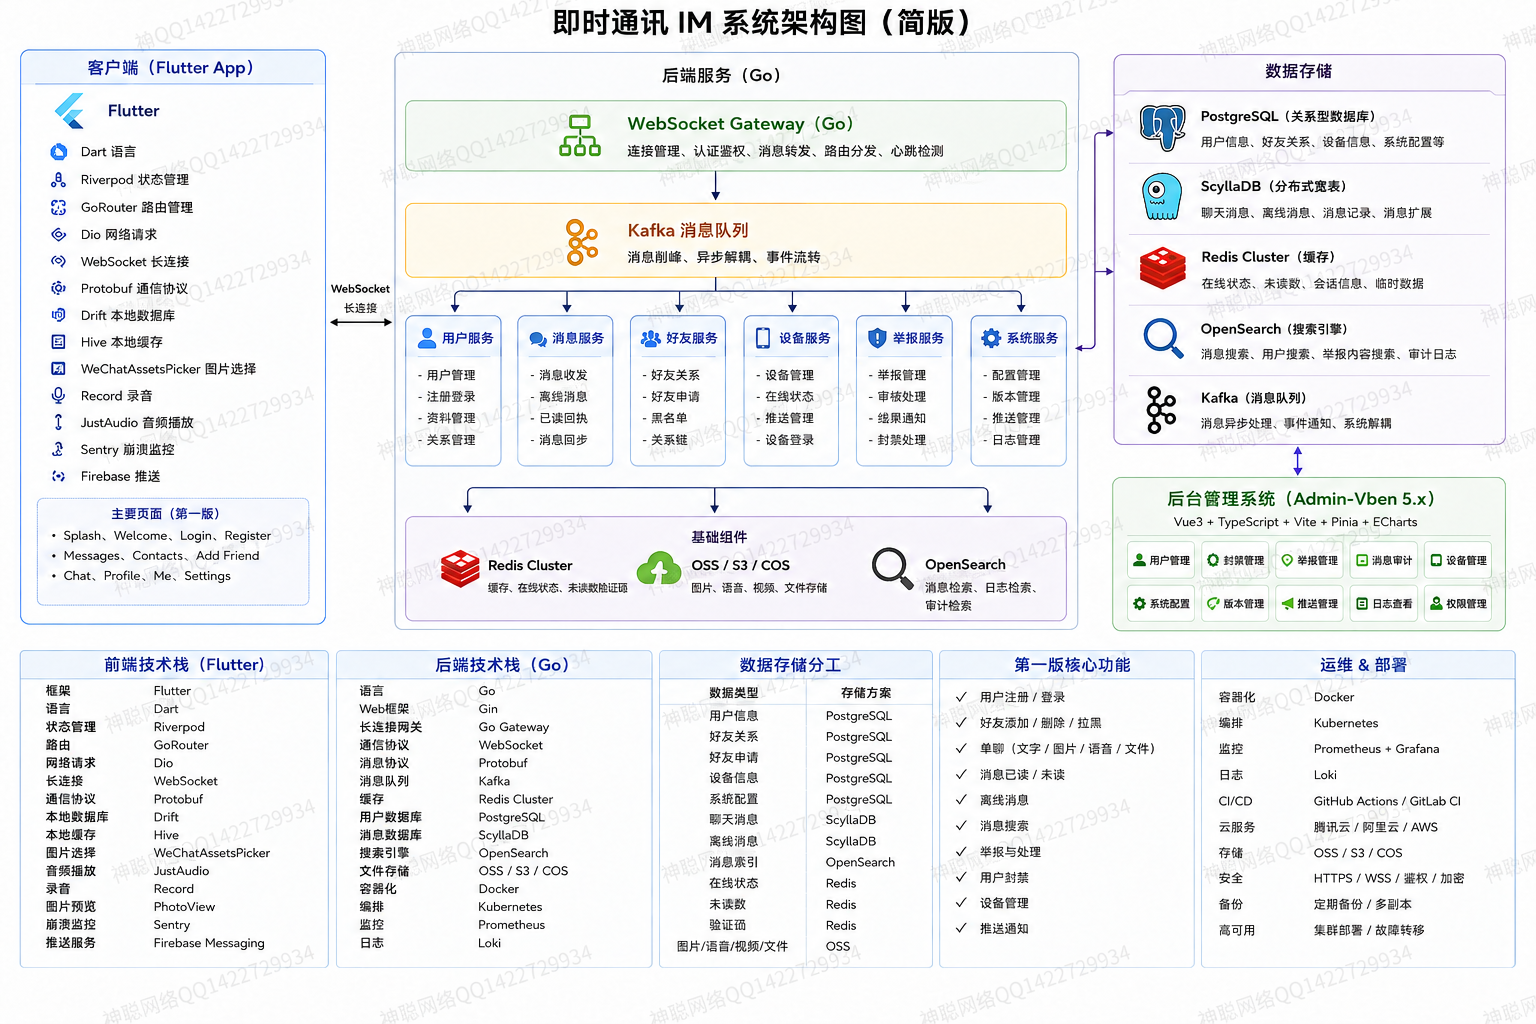
Task: Click the 用户服务 person icon
Action: [x=427, y=338]
